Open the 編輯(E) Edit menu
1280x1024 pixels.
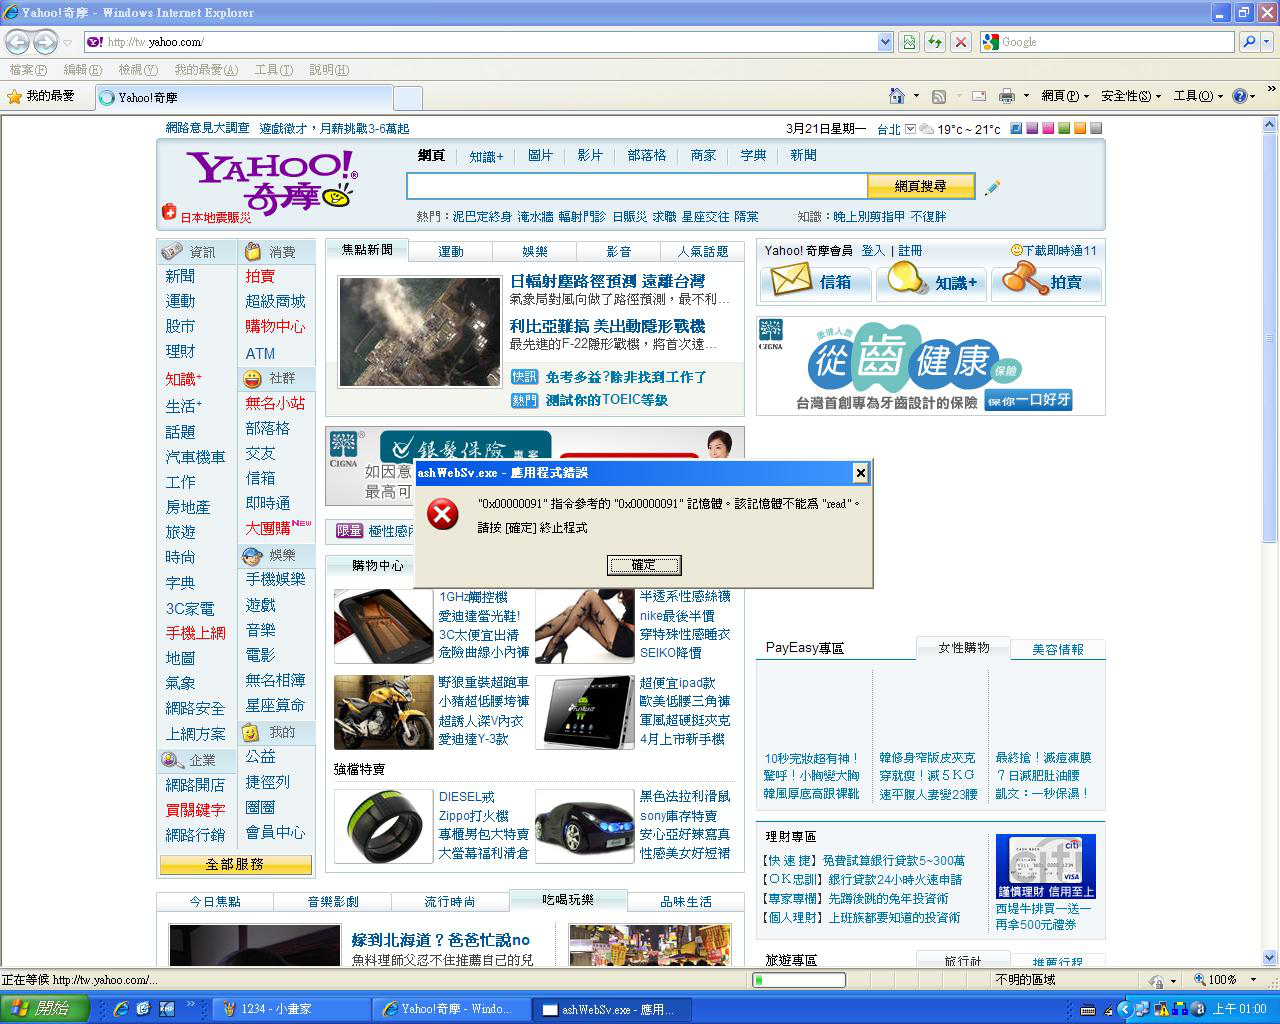tap(82, 70)
